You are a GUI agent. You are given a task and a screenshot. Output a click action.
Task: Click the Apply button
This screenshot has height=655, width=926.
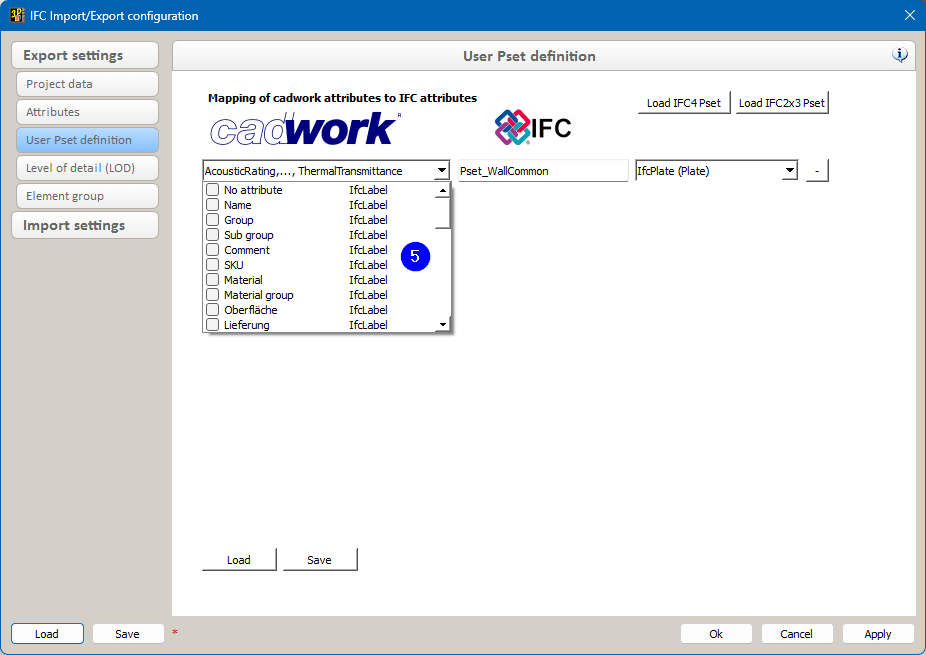pos(877,634)
